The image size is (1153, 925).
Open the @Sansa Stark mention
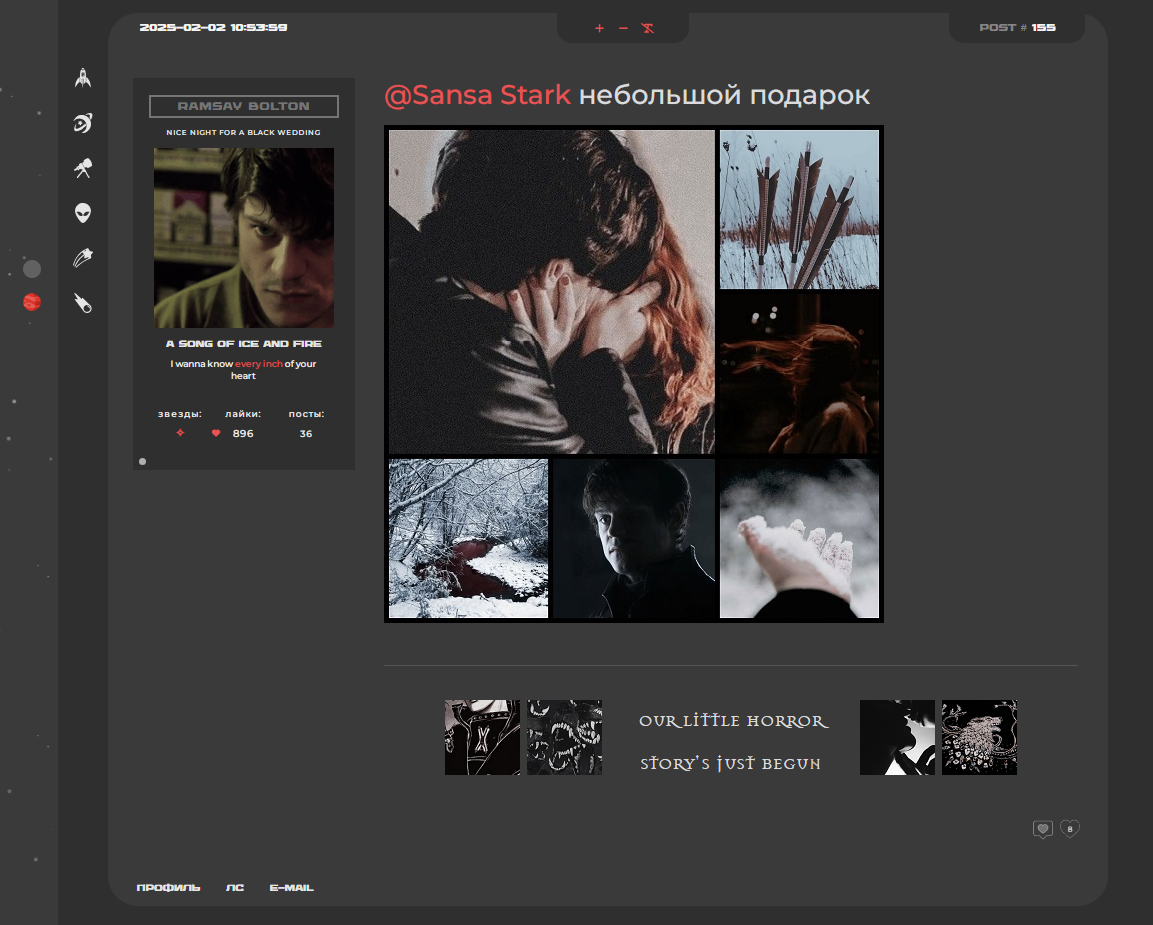(x=478, y=95)
